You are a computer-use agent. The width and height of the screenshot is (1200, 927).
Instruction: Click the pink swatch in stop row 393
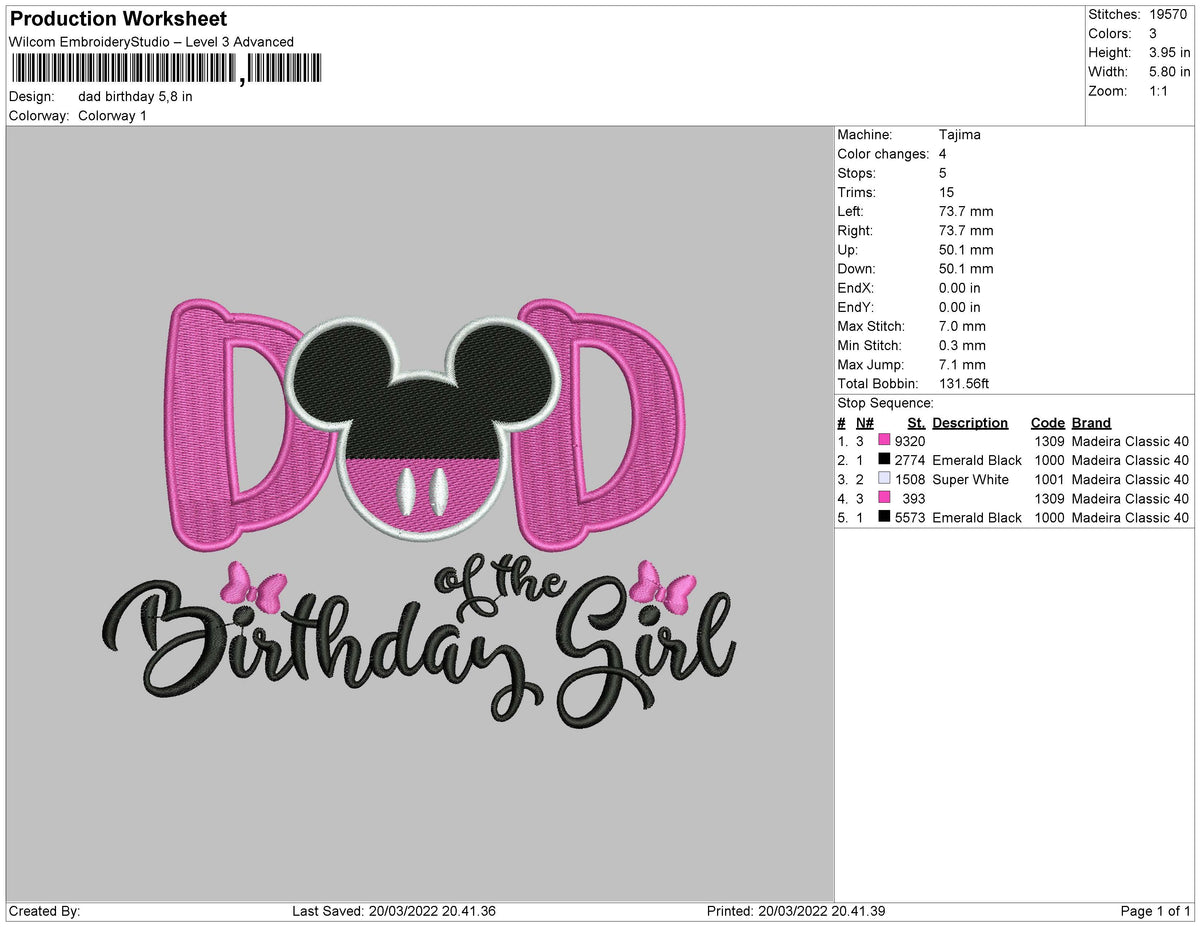[884, 498]
